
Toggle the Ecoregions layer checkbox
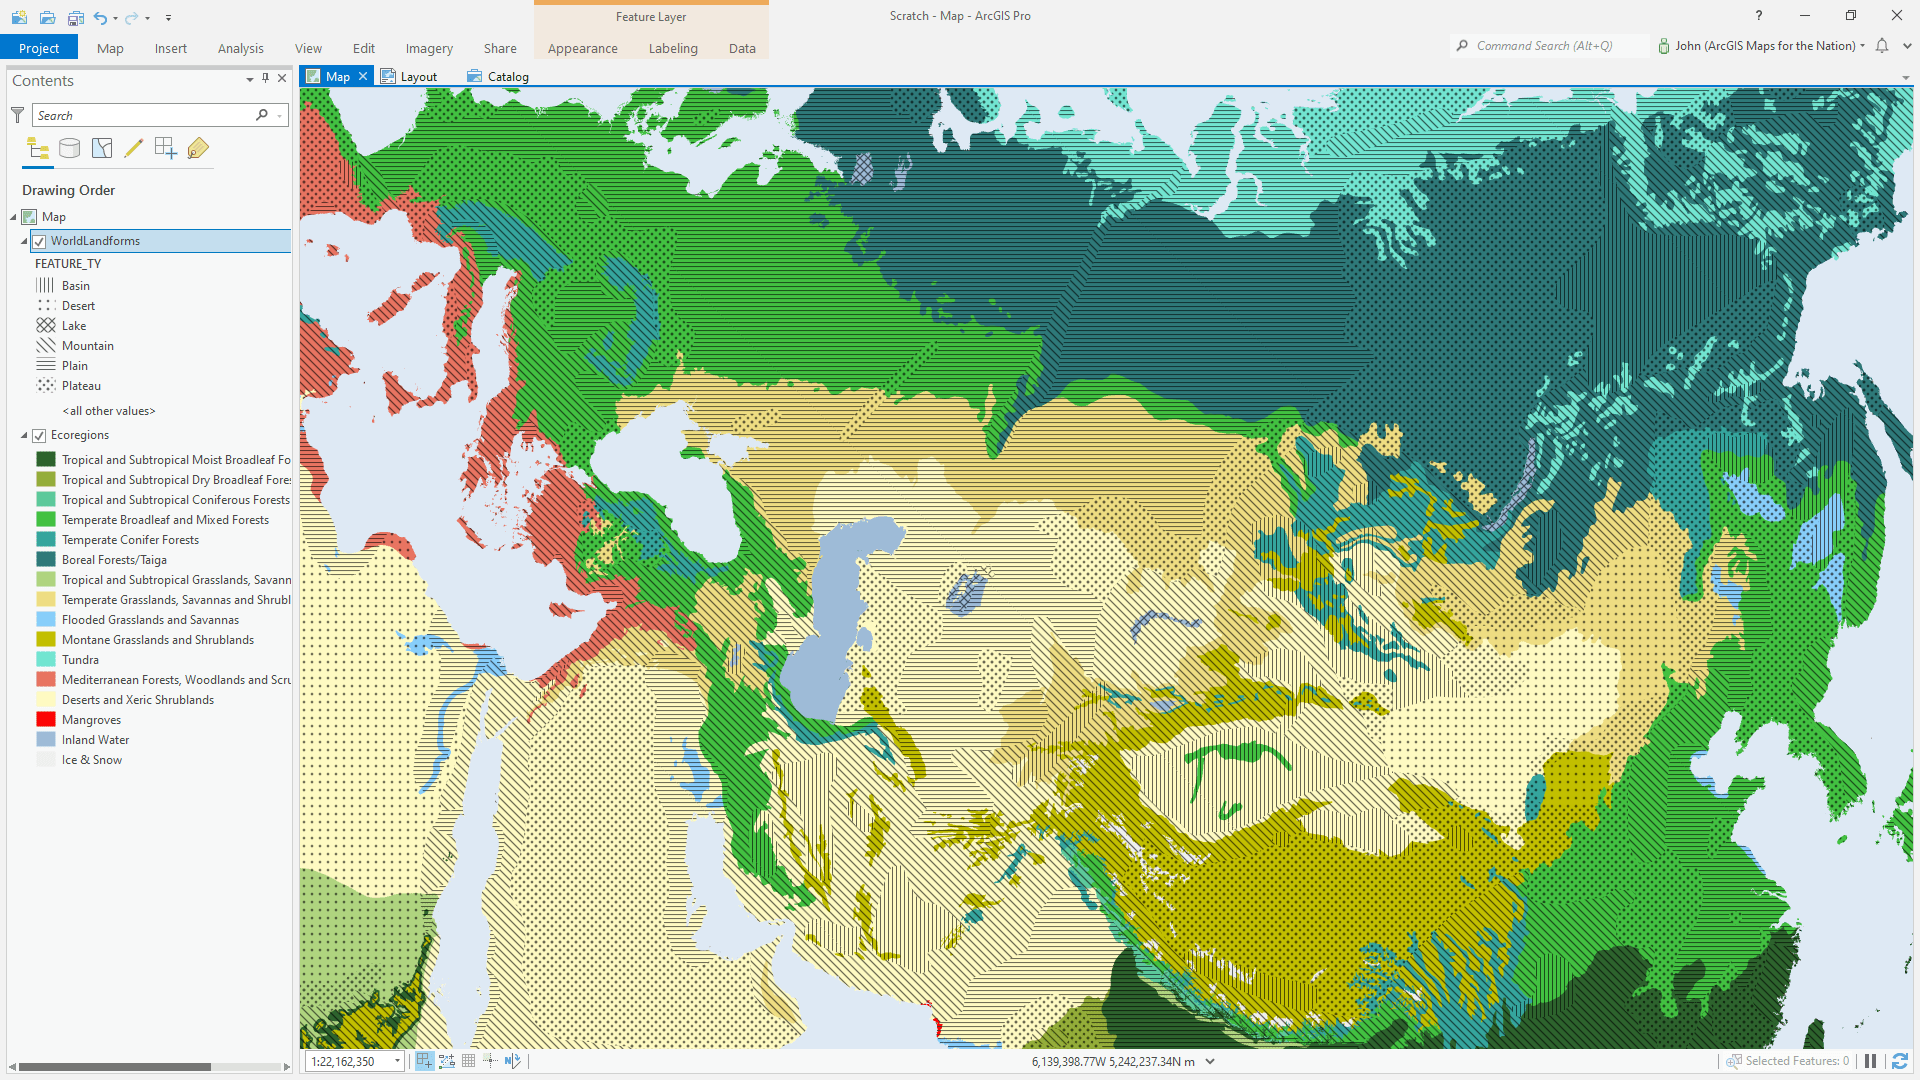pyautogui.click(x=40, y=436)
